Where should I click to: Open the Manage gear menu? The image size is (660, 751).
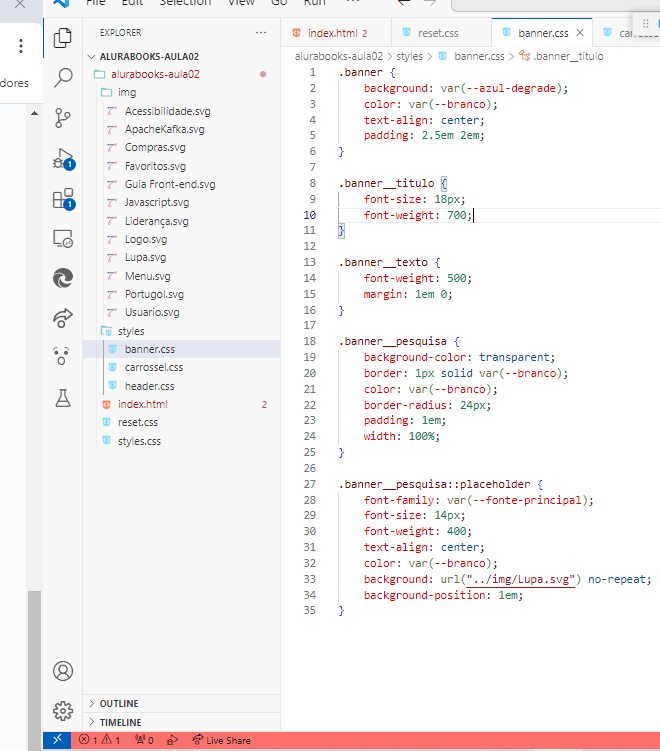tap(63, 711)
